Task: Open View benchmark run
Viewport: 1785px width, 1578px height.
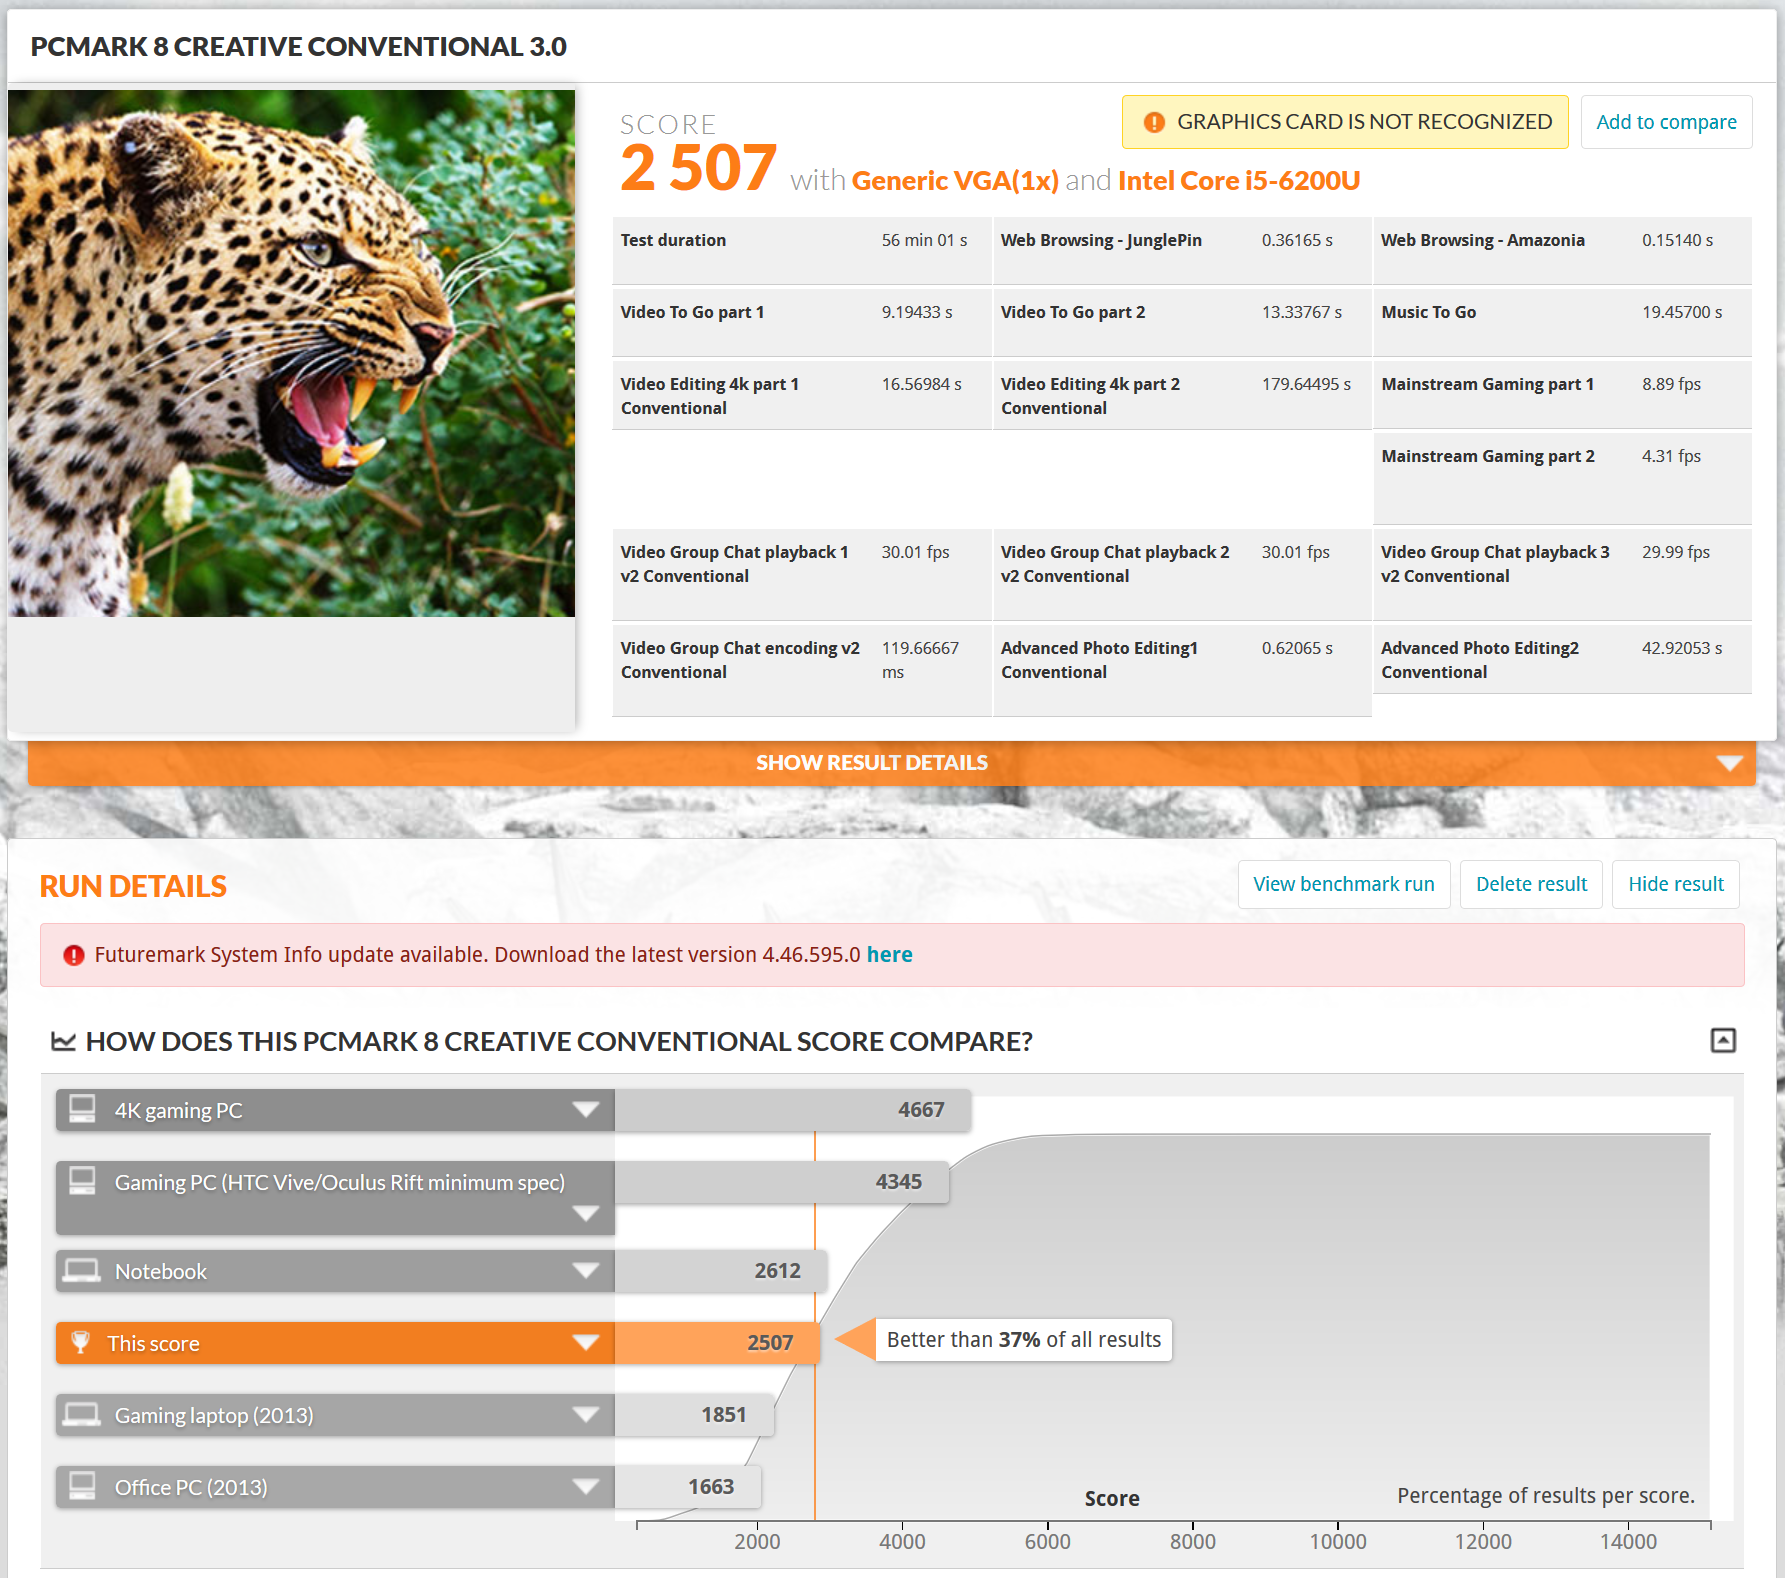Action: pos(1343,884)
